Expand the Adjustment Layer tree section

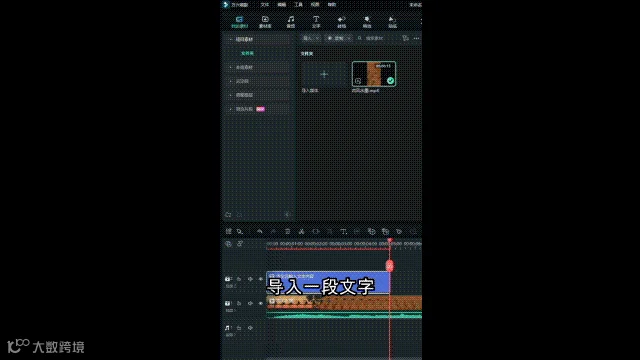pos(231,95)
